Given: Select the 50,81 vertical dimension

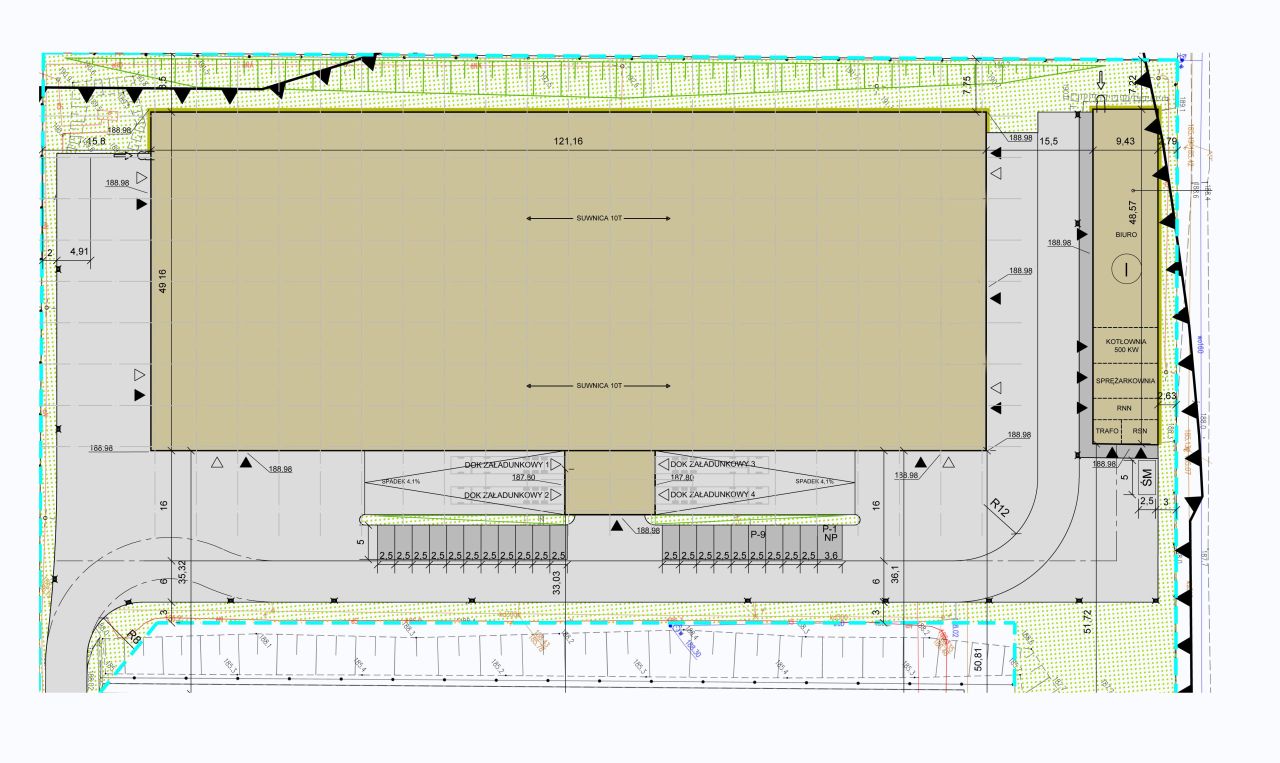Looking at the screenshot, I should click(980, 657).
